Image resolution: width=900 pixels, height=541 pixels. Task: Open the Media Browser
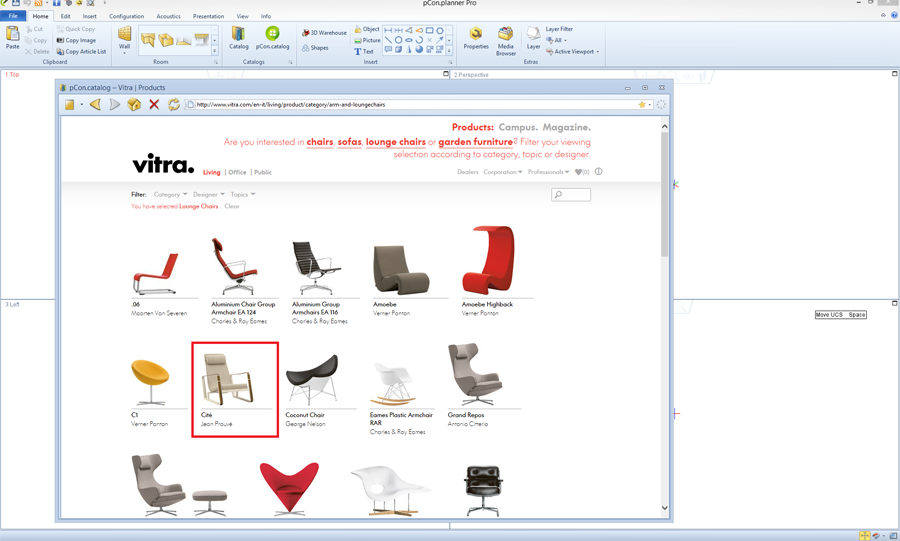coord(506,41)
